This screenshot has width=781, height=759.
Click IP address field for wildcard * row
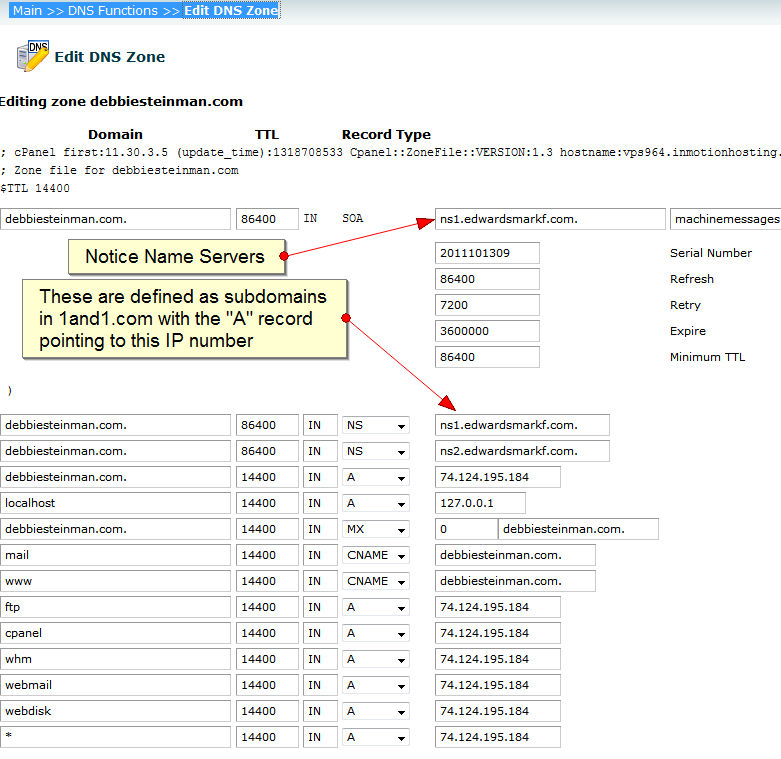[x=498, y=737]
